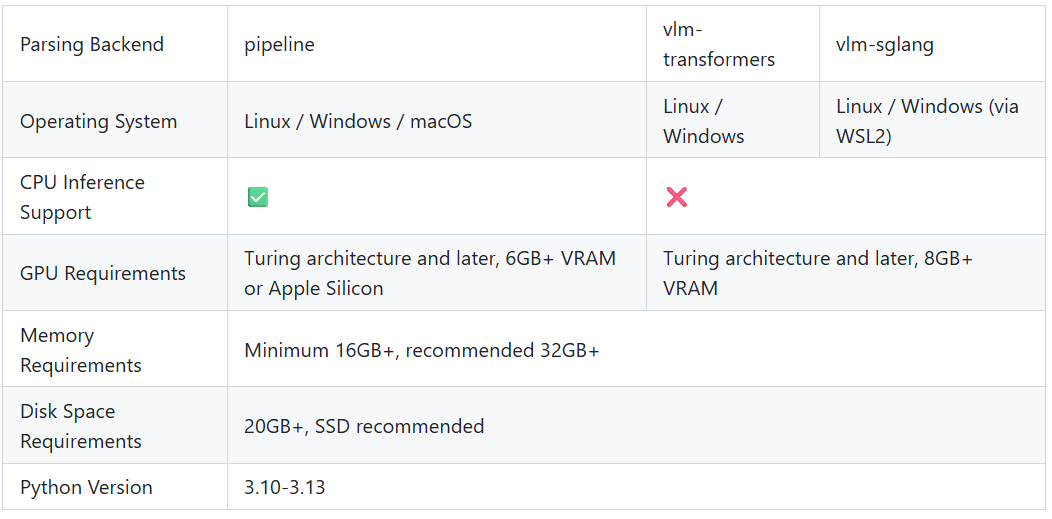Click Linux / Windows / macOS cell
Viewport: 1052px width, 519px height.
(x=358, y=121)
